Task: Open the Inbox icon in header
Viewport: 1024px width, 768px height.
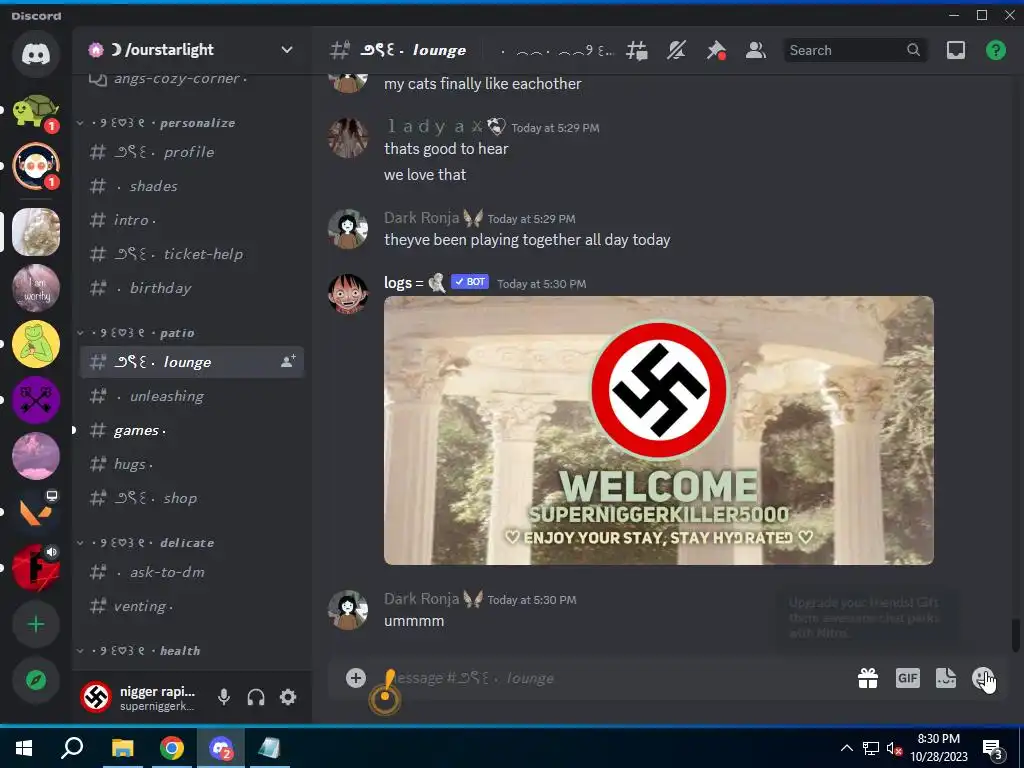Action: 956,50
